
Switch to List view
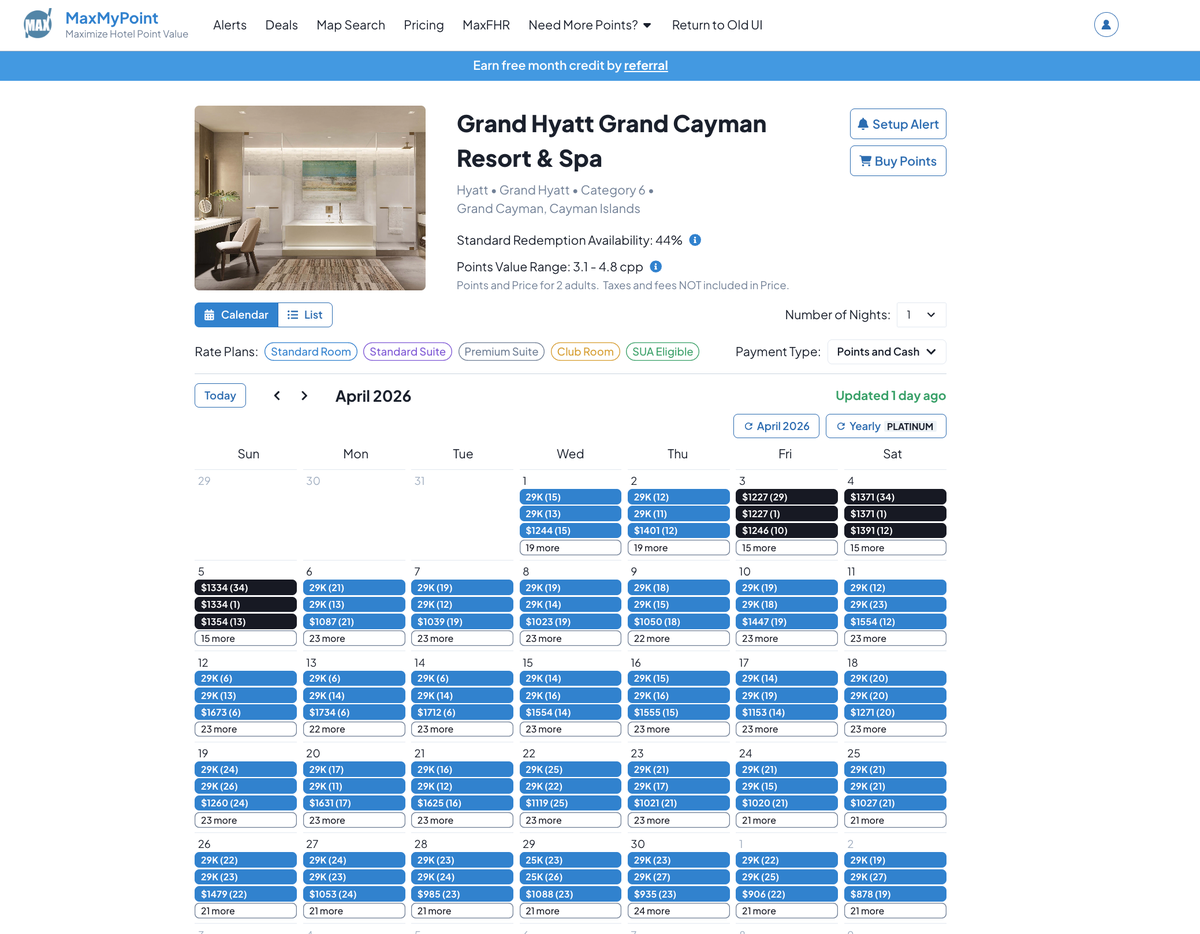[x=305, y=315]
